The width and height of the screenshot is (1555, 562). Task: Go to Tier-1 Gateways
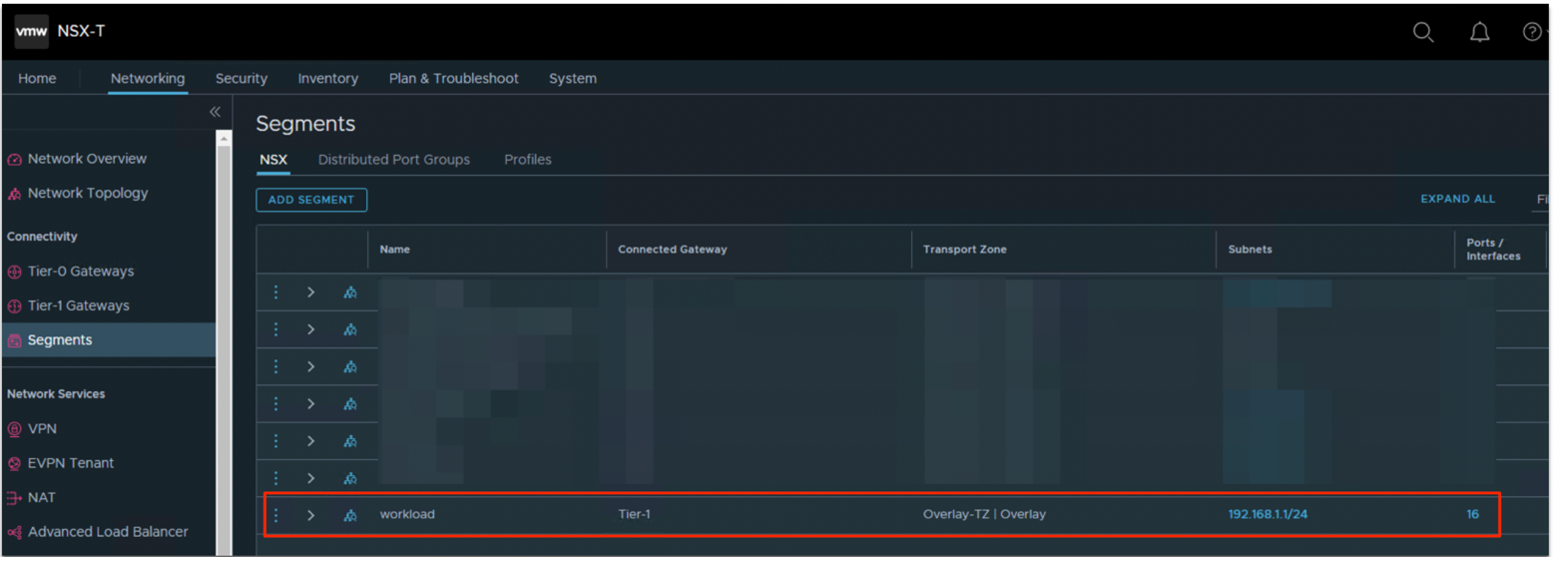click(78, 306)
